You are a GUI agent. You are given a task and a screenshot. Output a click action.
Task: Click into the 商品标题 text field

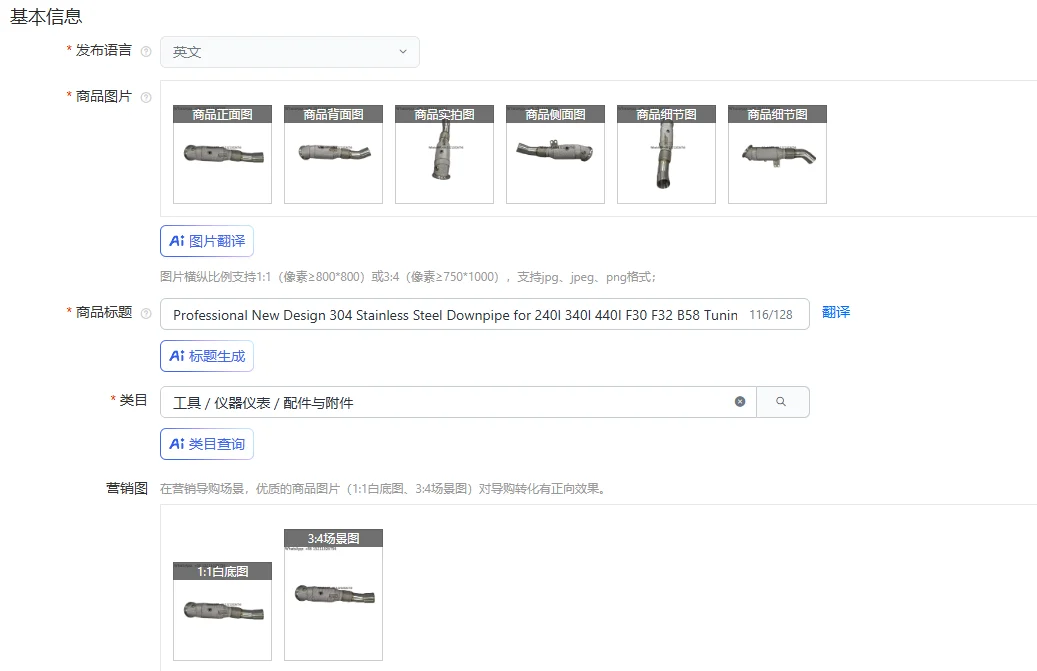[x=485, y=315]
